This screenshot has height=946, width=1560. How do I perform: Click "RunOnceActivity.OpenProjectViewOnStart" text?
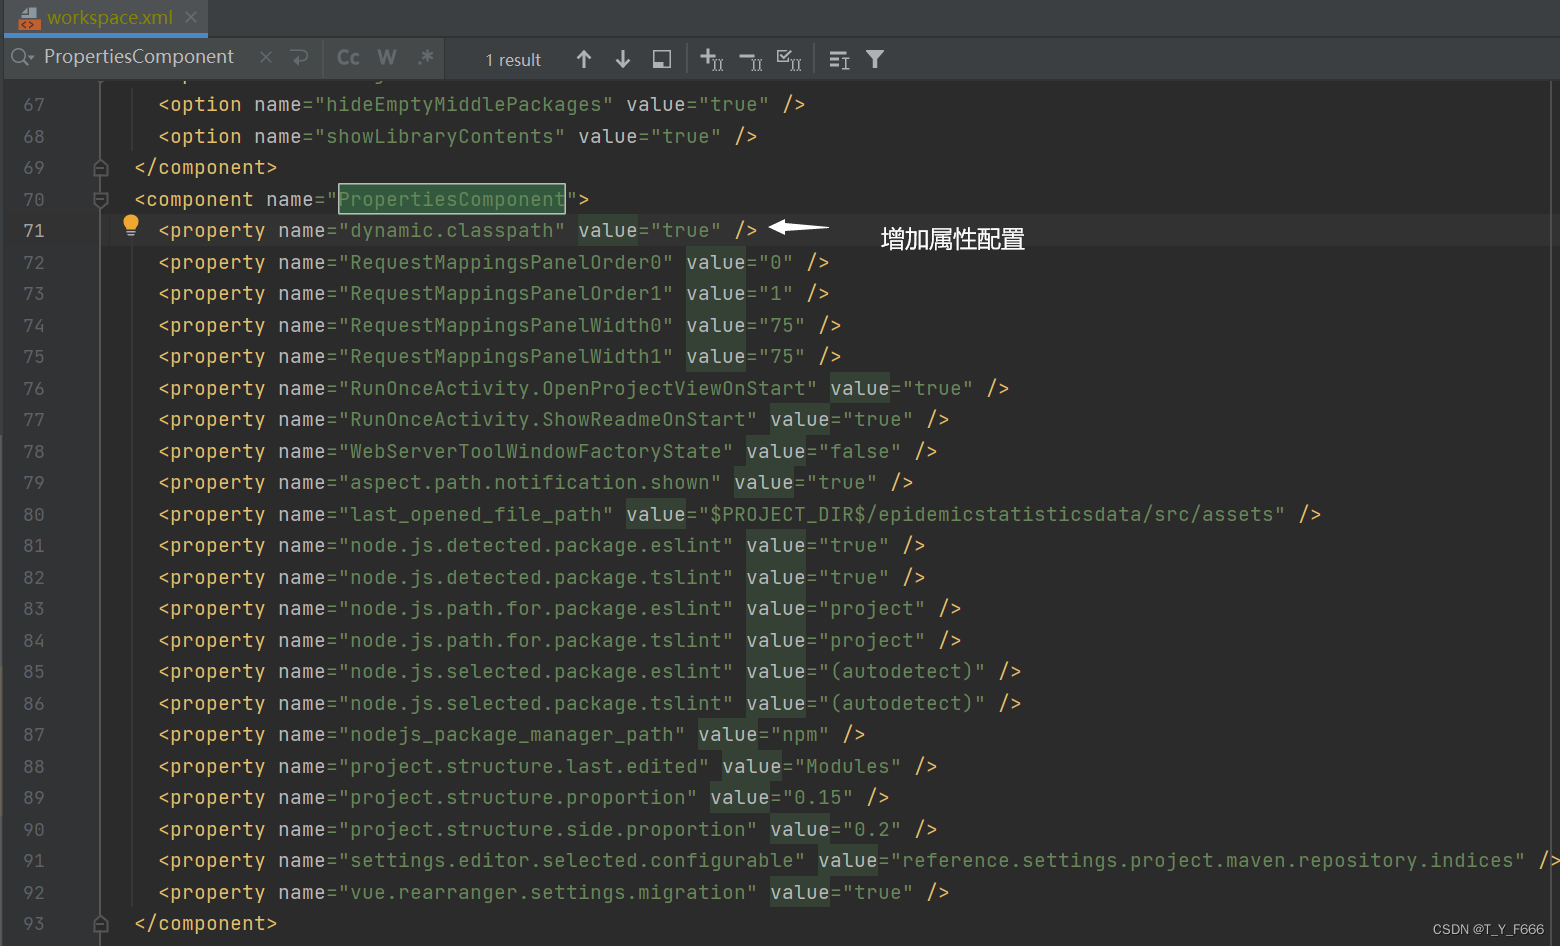(578, 388)
